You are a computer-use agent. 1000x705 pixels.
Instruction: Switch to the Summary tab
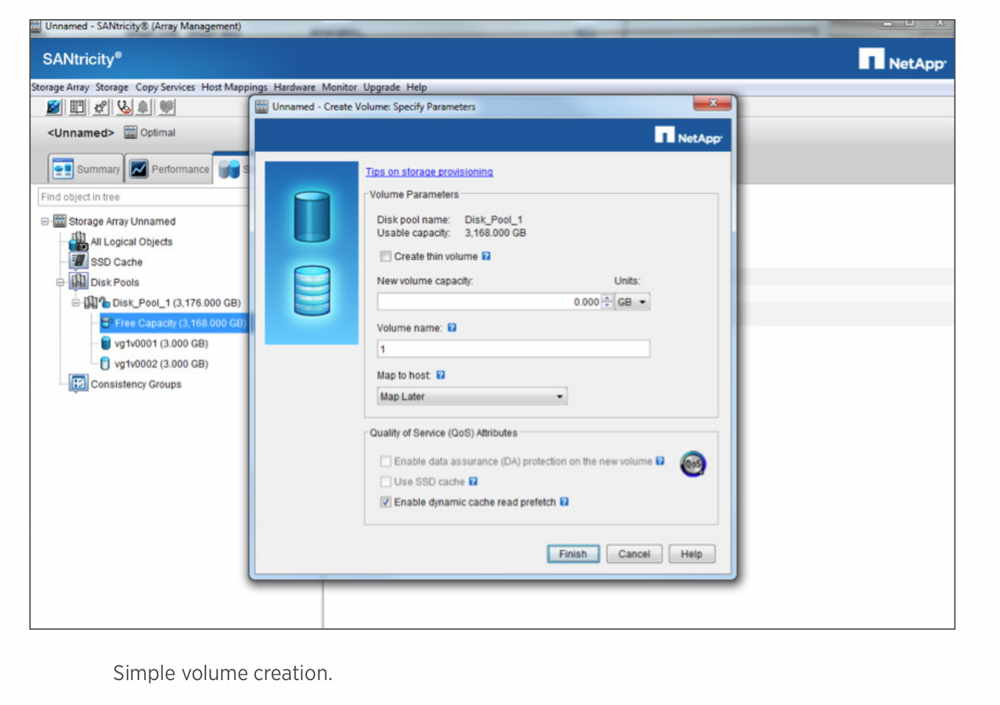pos(86,169)
